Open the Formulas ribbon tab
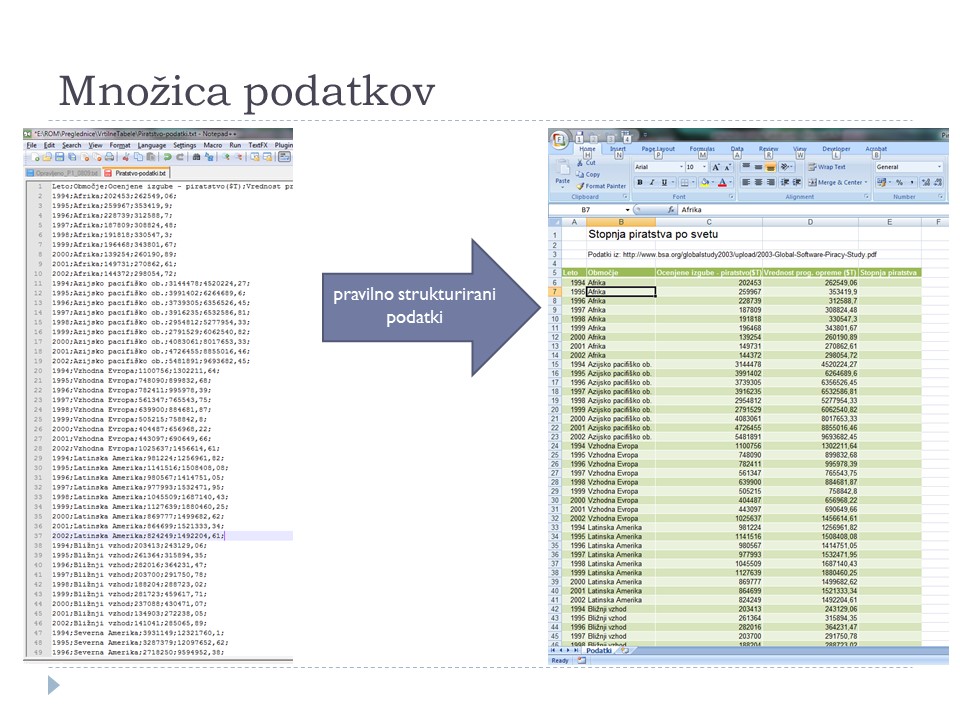Viewport: 960px width, 720px height. pos(701,149)
